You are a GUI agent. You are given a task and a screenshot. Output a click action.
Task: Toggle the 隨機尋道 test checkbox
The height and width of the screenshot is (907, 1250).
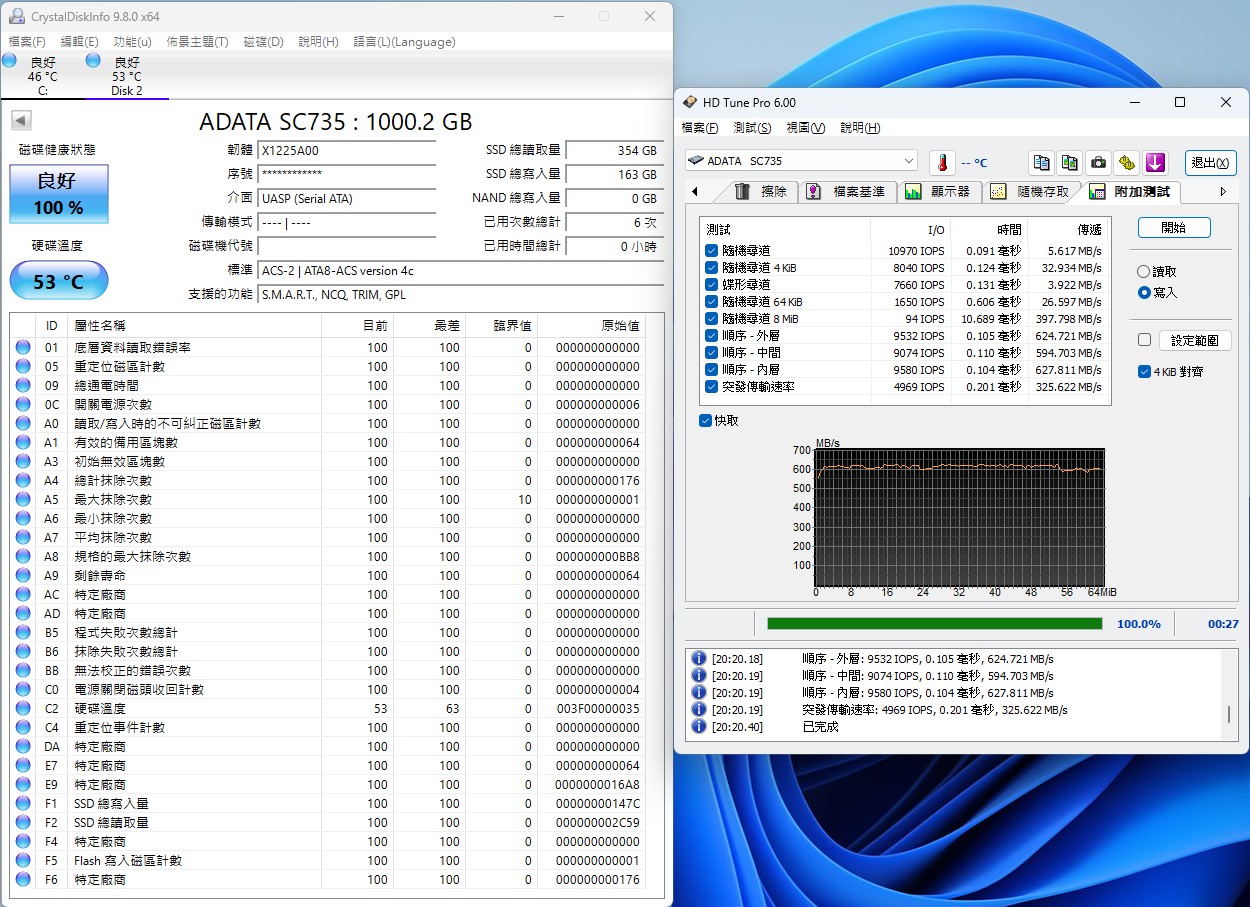point(711,251)
